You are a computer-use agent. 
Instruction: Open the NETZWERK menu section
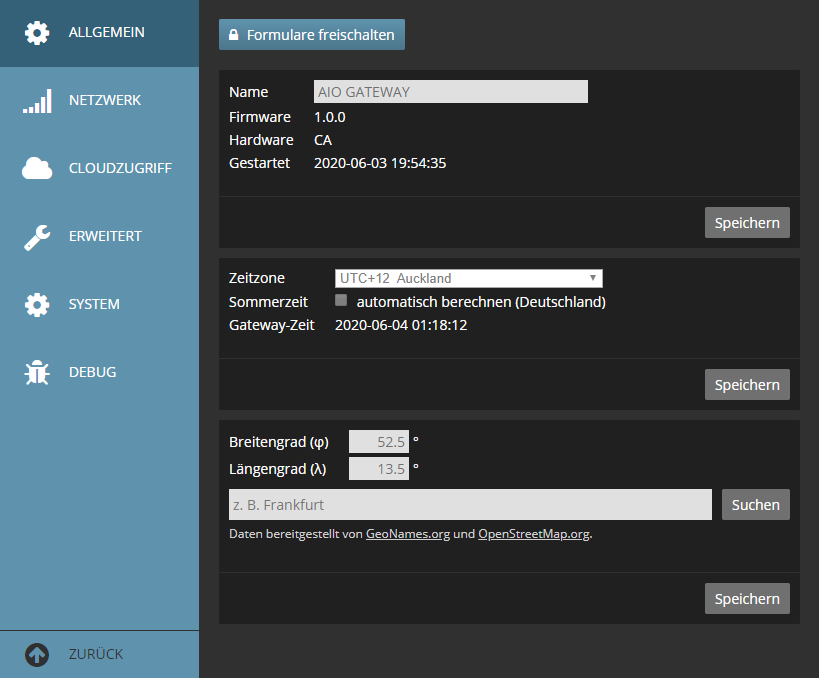tap(104, 101)
